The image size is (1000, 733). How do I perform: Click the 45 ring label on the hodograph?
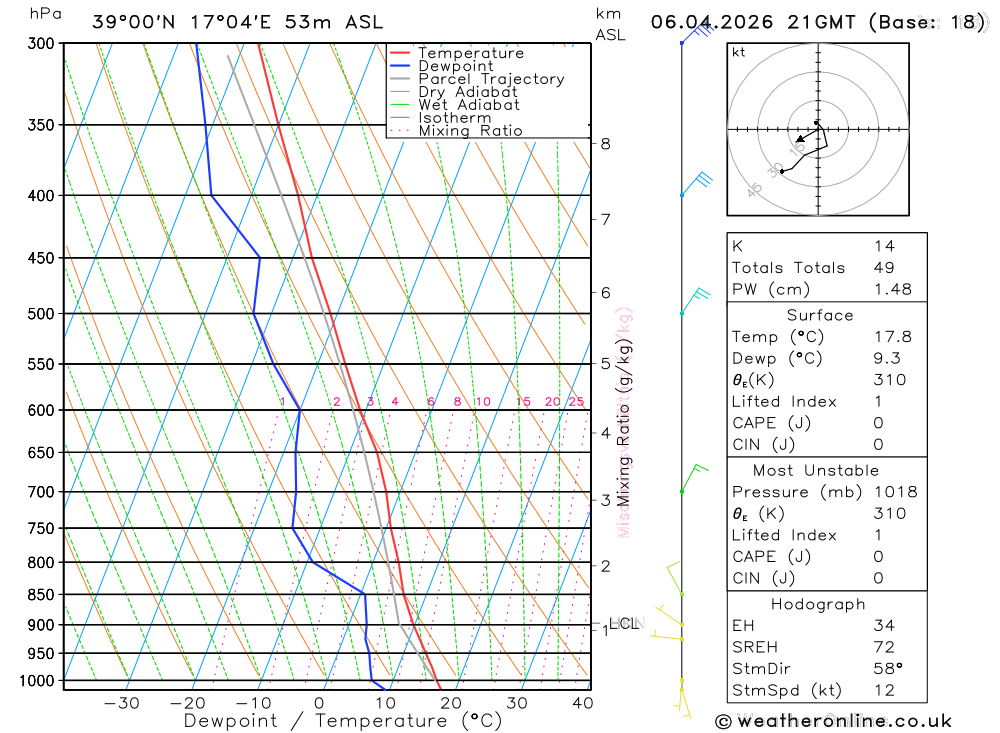(754, 190)
